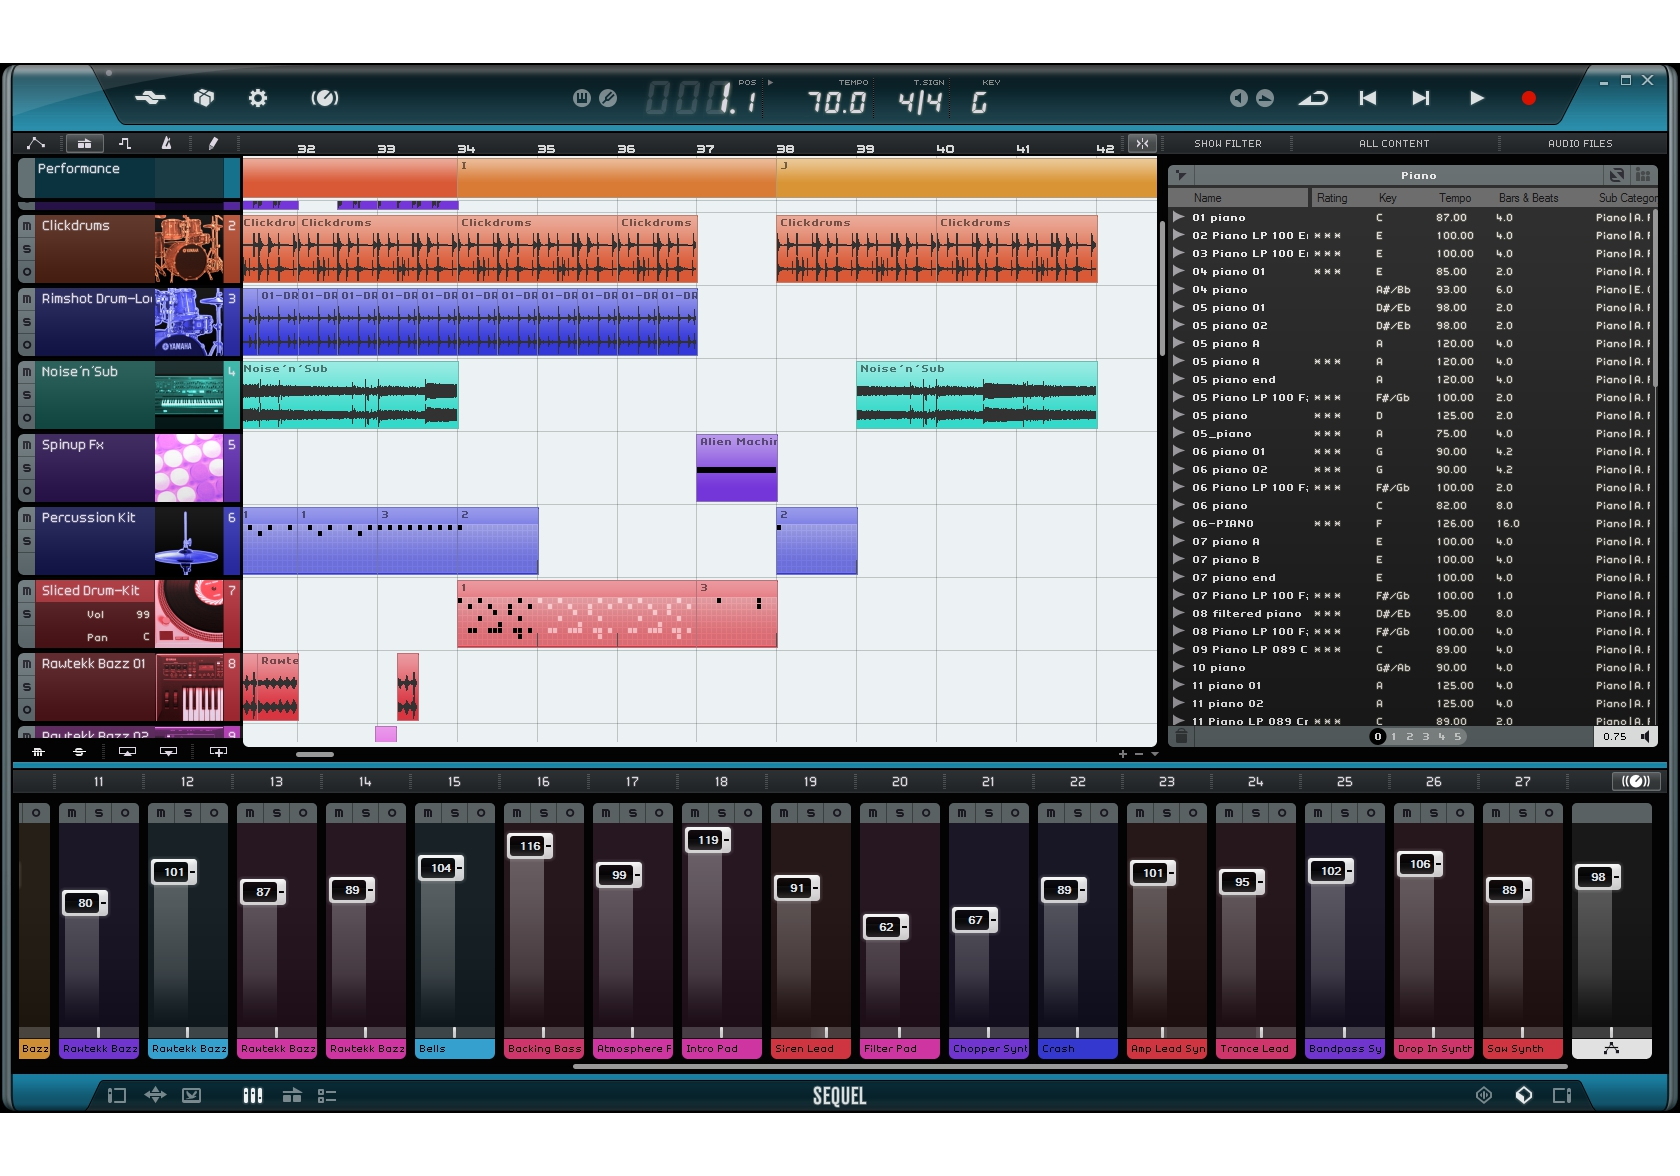Open the dial knob icon in top toolbar
This screenshot has width=1680, height=1176.
(x=325, y=98)
